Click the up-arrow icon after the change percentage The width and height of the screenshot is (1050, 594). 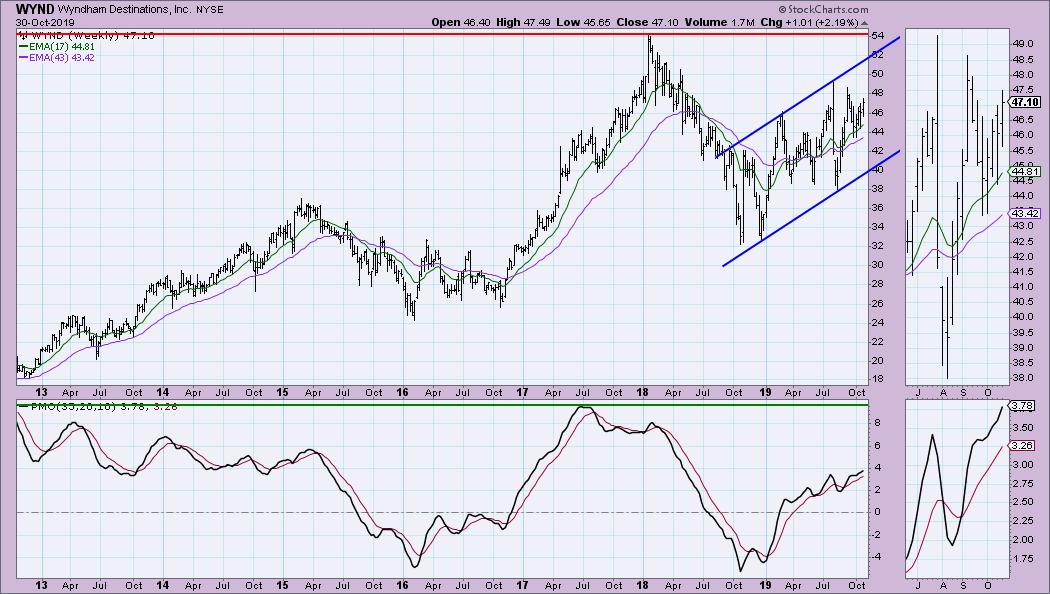click(864, 23)
